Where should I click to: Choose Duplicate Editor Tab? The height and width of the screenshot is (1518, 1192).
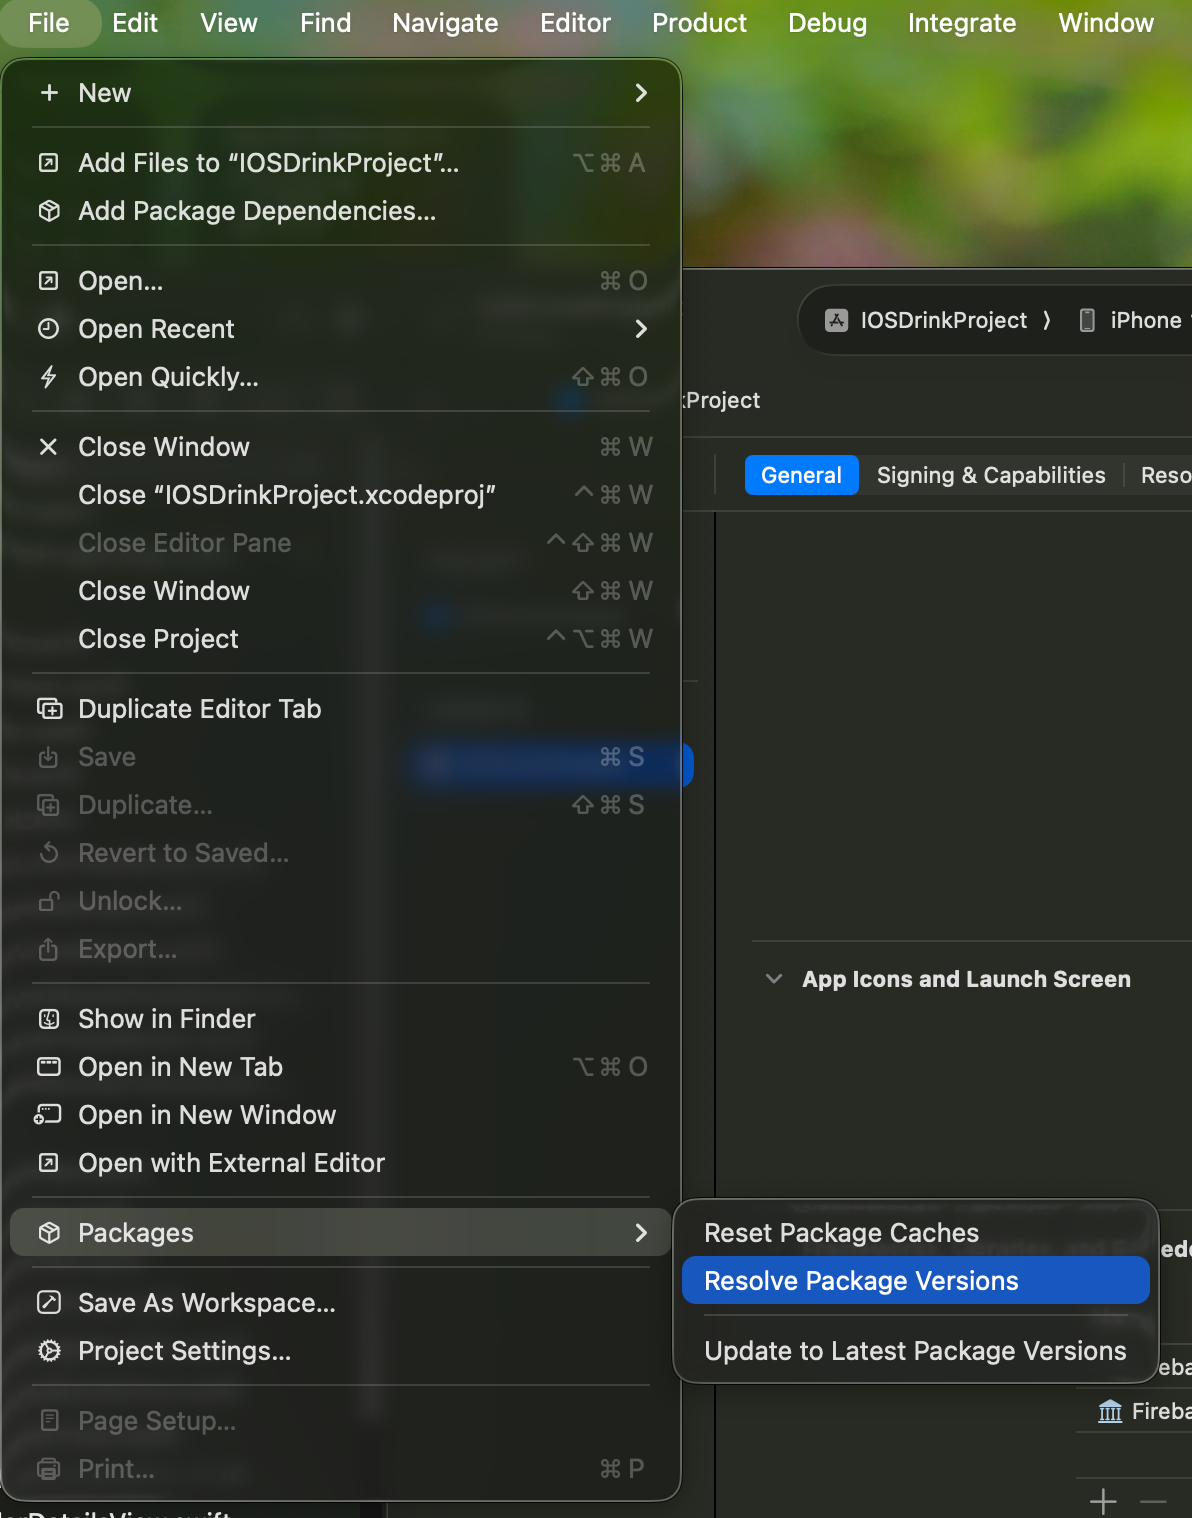[340, 709]
